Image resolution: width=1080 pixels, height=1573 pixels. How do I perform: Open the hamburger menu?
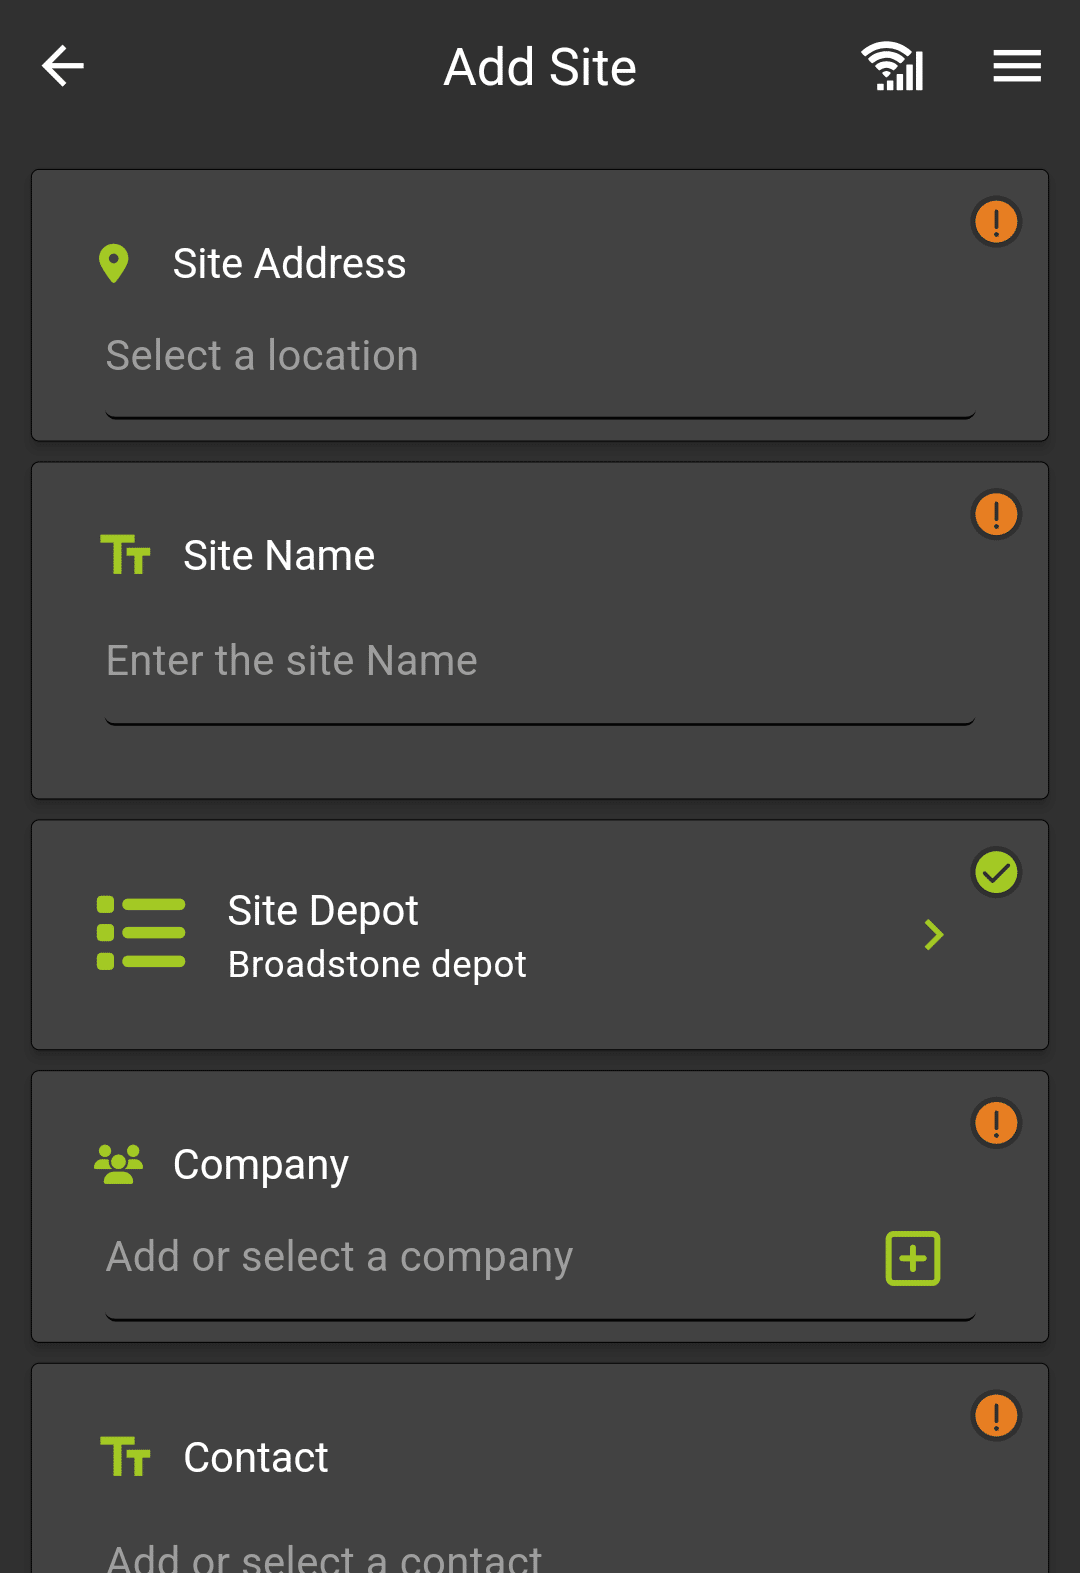click(1017, 67)
